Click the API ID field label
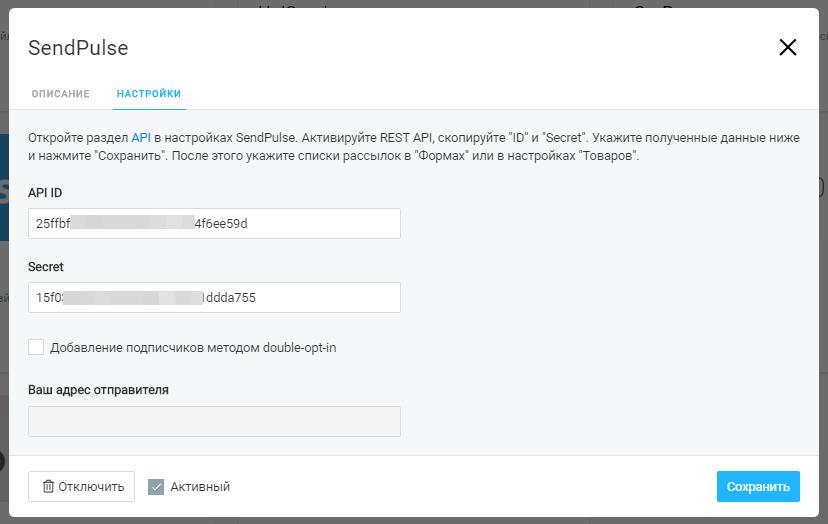The width and height of the screenshot is (828, 524). (x=45, y=193)
